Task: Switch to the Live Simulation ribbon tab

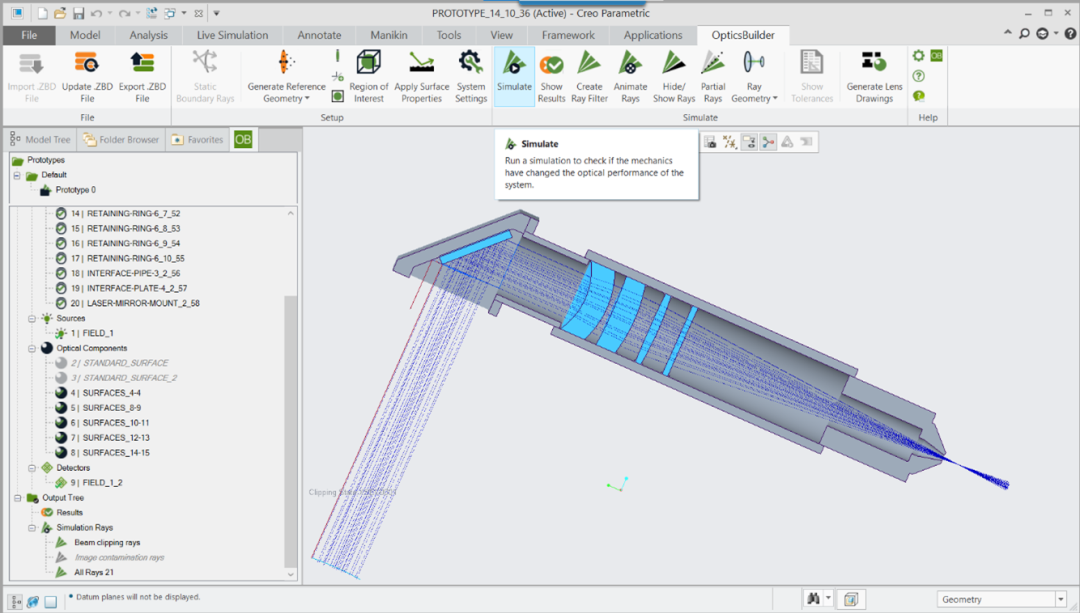Action: click(232, 35)
